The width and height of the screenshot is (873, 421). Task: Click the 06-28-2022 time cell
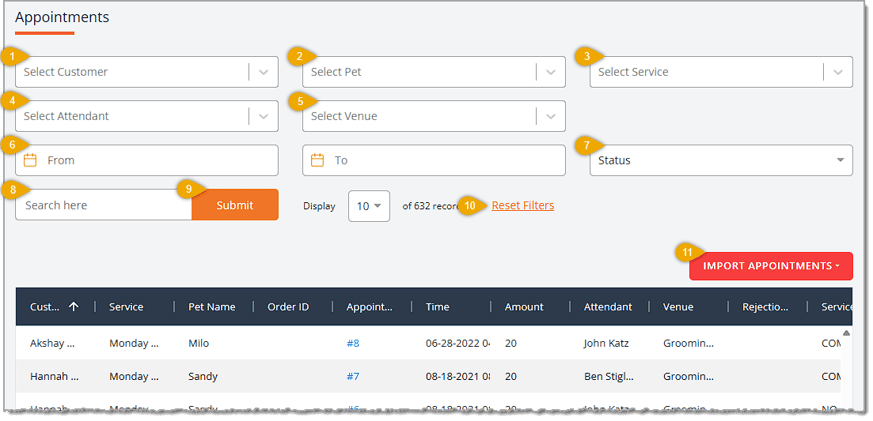click(458, 343)
